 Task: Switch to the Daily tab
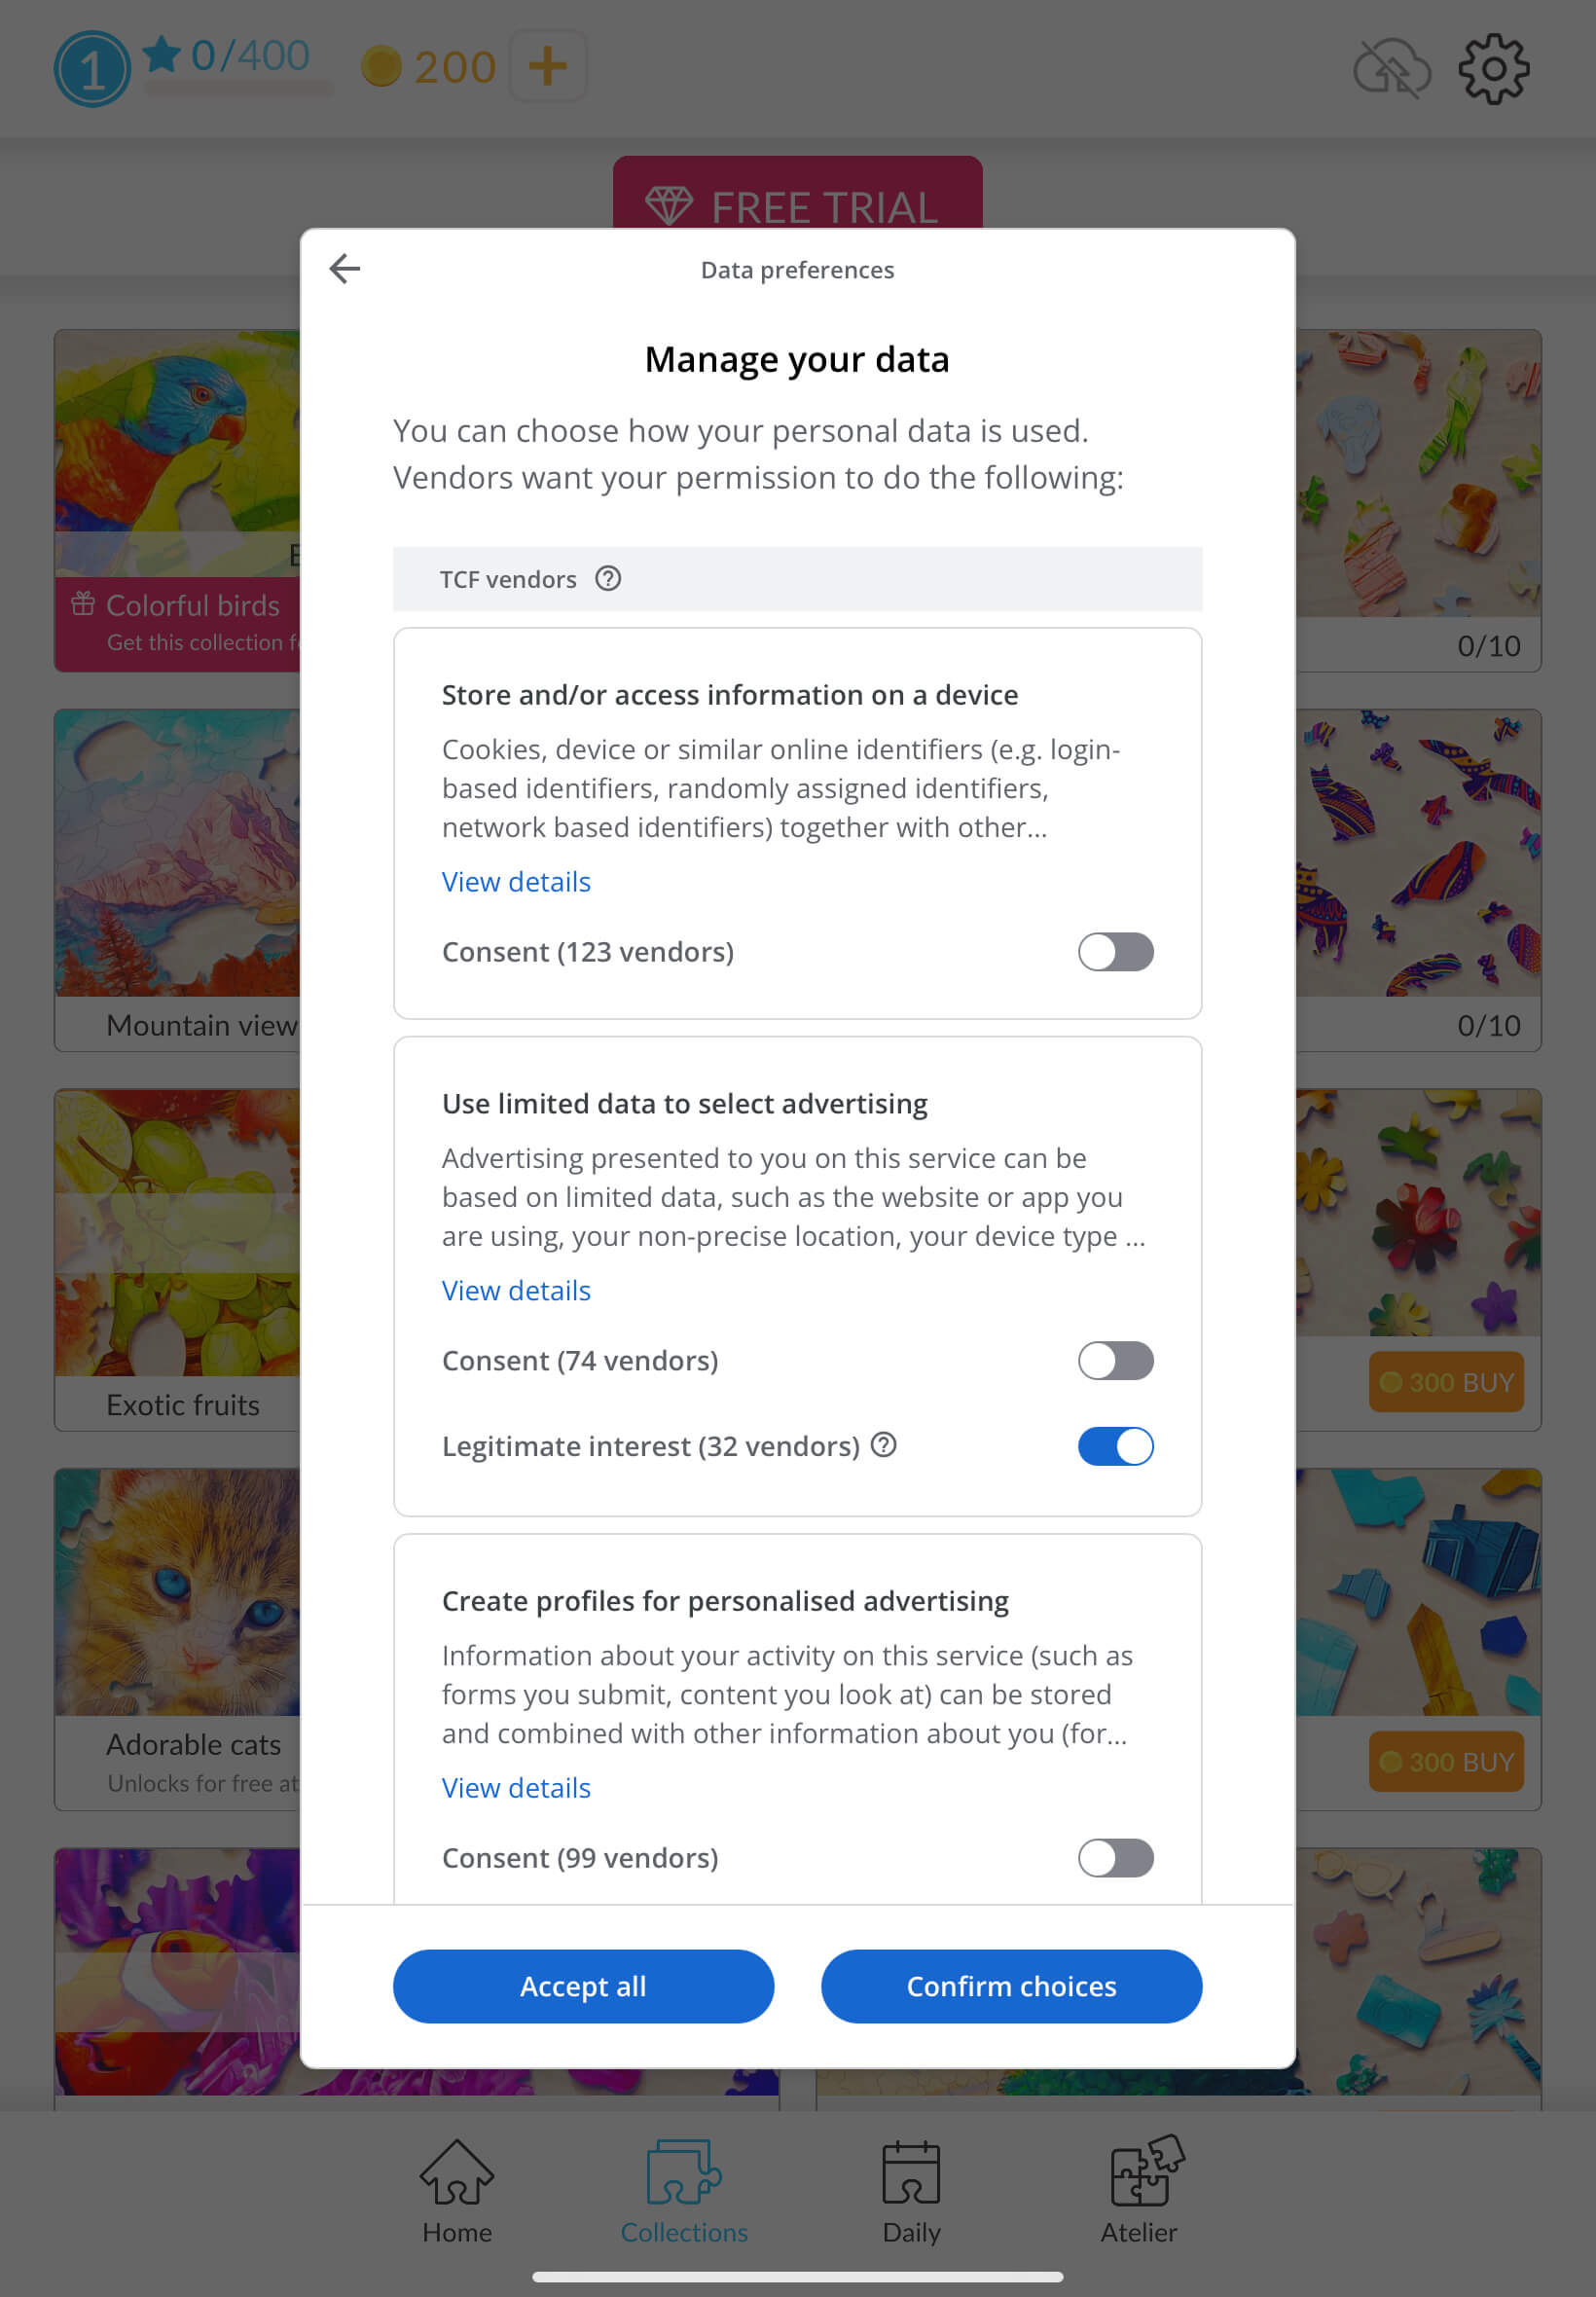pyautogui.click(x=911, y=2190)
